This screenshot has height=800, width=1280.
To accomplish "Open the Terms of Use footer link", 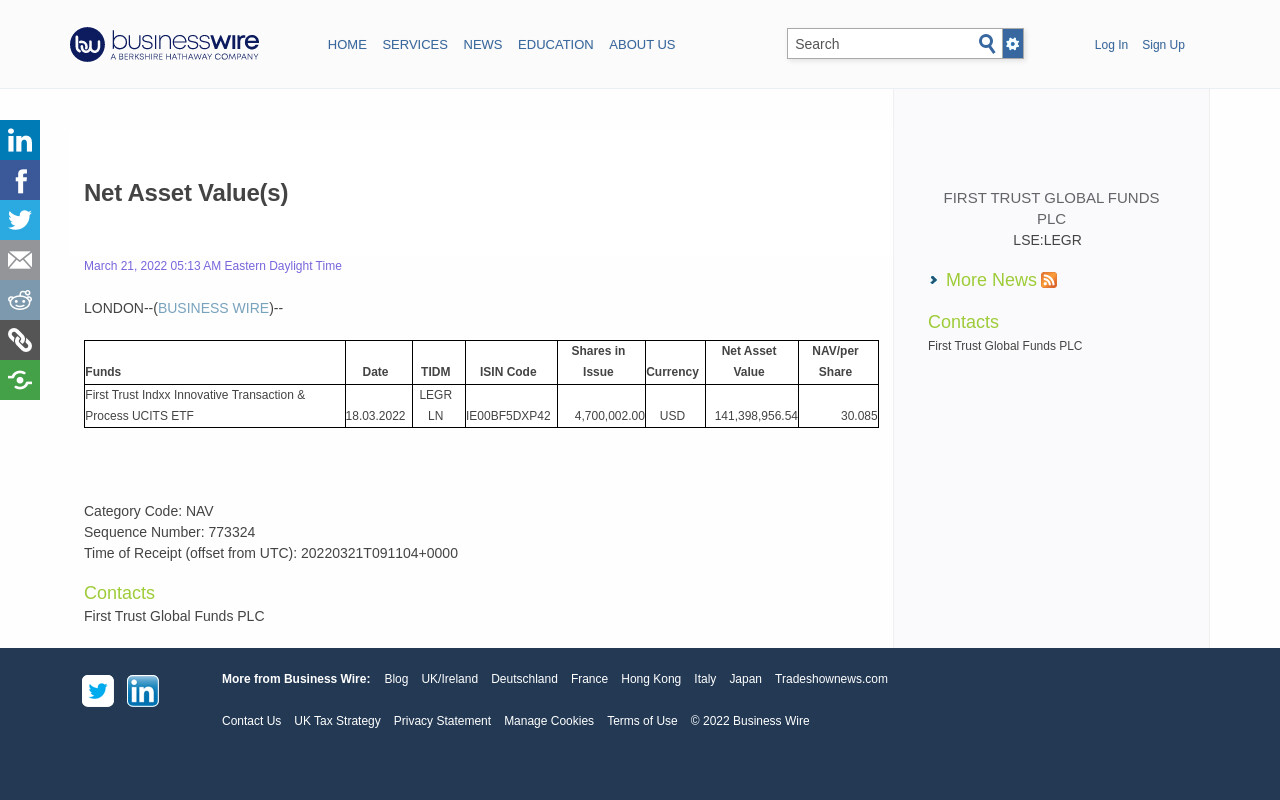I will (x=642, y=721).
